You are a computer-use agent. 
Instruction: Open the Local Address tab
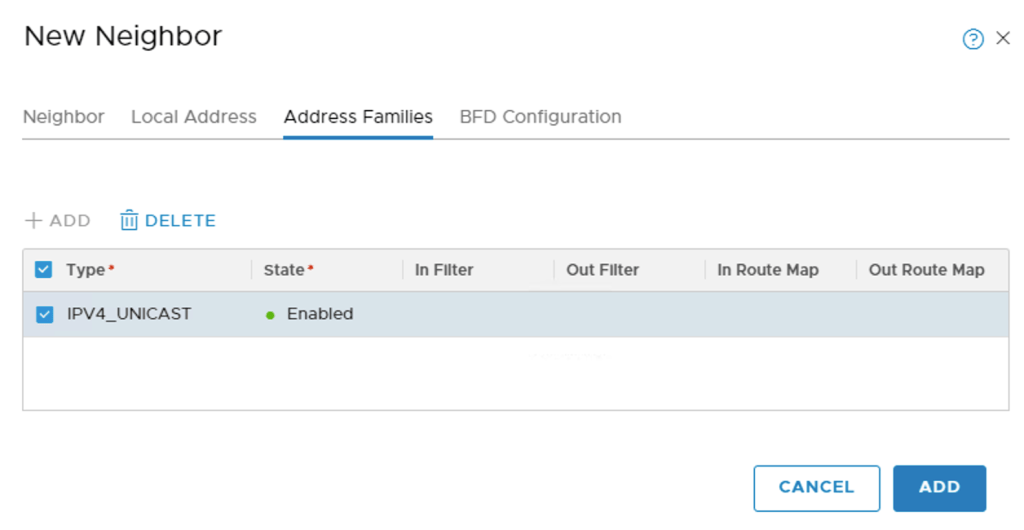194,117
